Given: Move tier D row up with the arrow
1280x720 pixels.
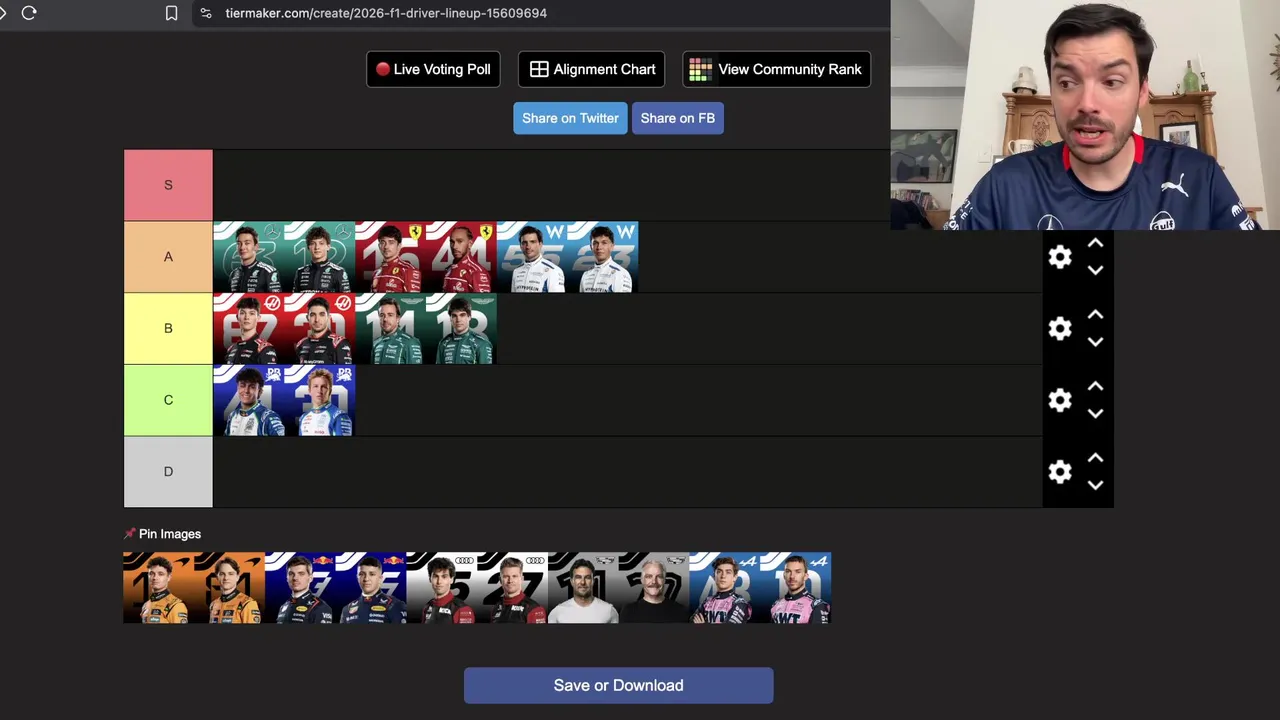Looking at the screenshot, I should pyautogui.click(x=1095, y=458).
